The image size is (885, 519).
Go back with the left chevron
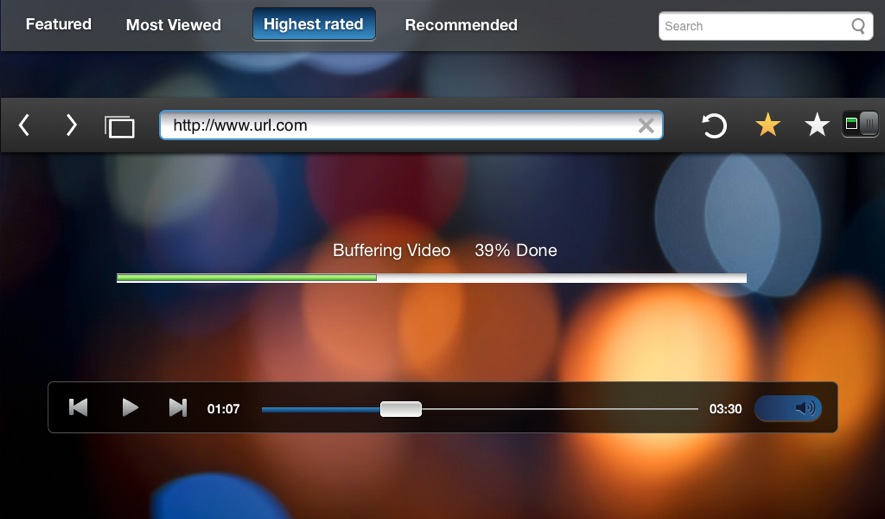coord(24,125)
